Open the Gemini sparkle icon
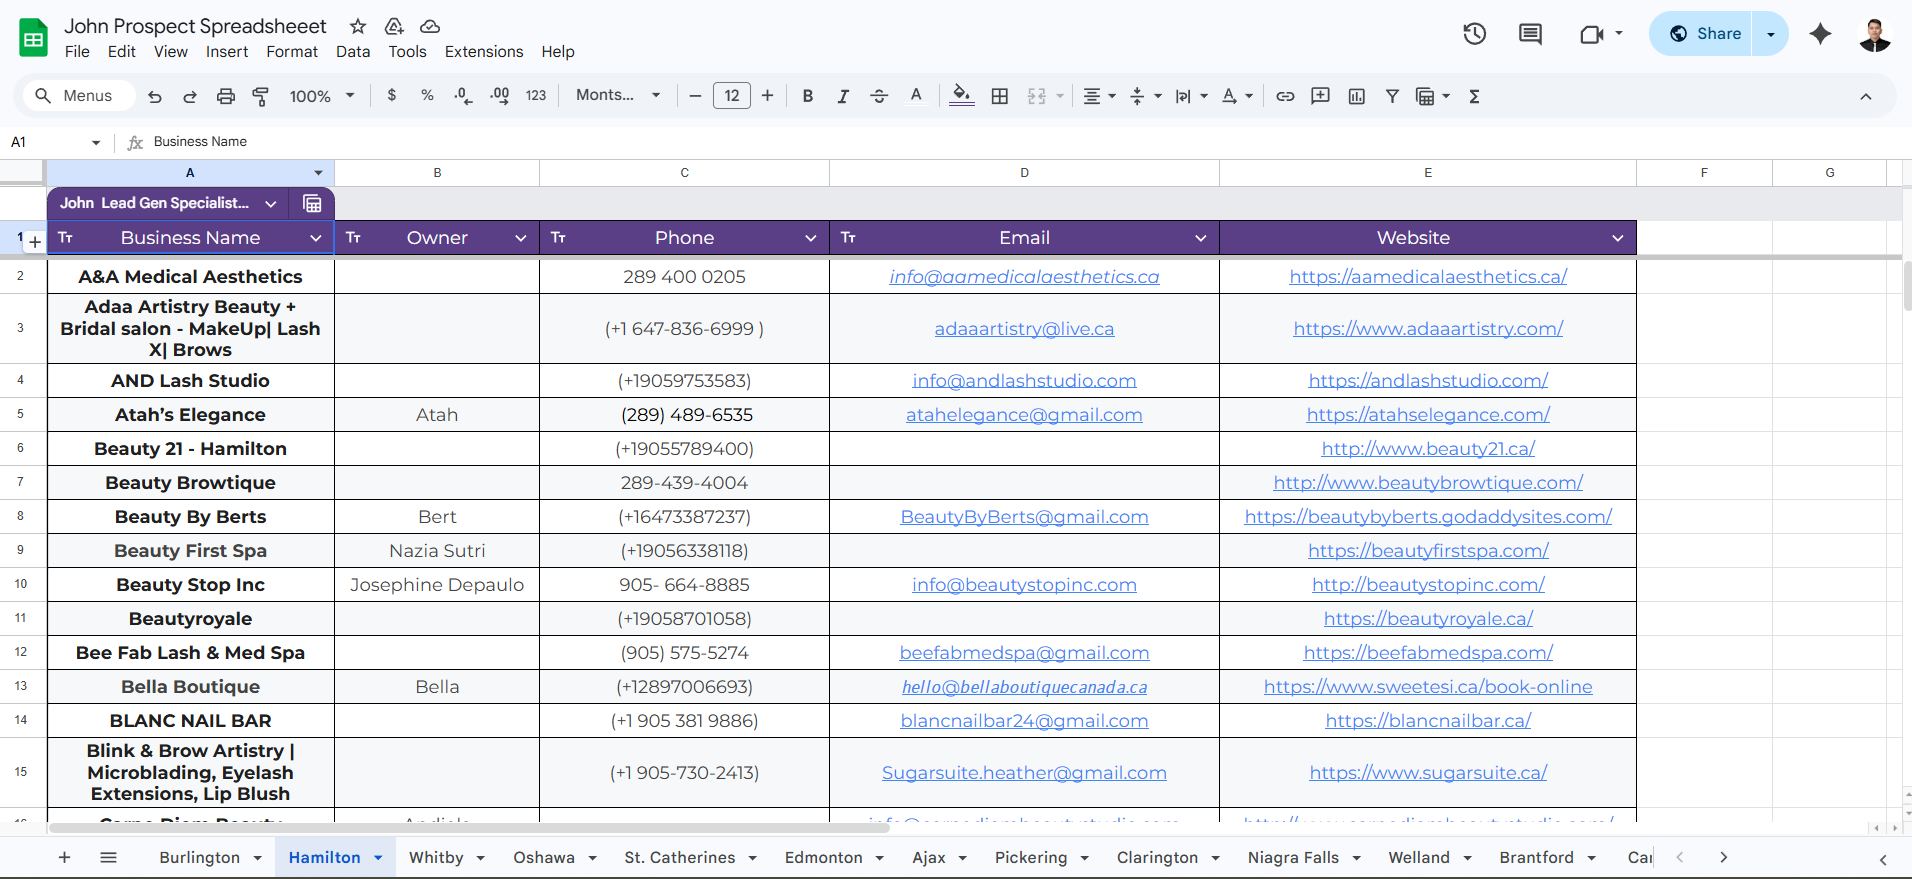1912x879 pixels. coord(1820,34)
